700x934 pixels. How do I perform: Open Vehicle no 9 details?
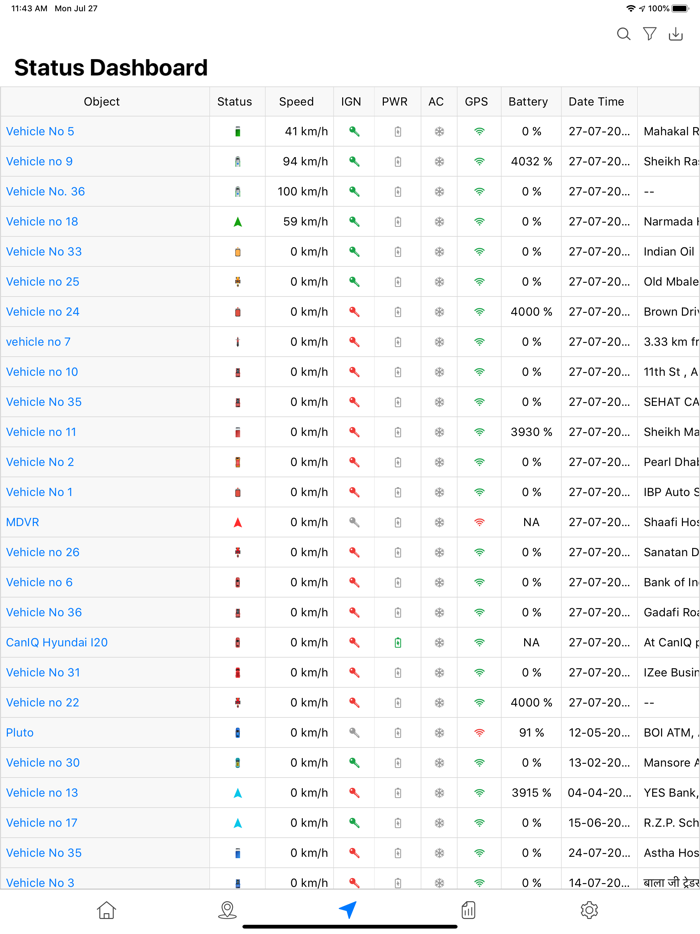pos(39,161)
